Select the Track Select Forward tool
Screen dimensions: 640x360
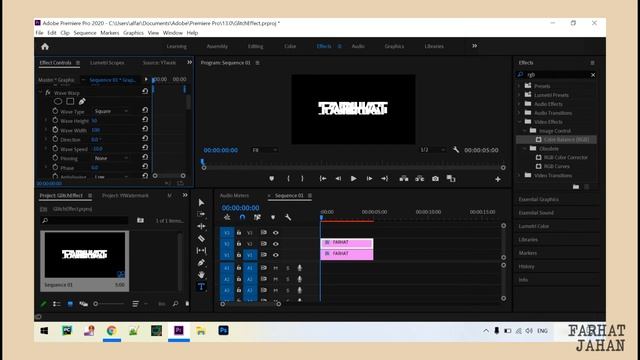201,214
